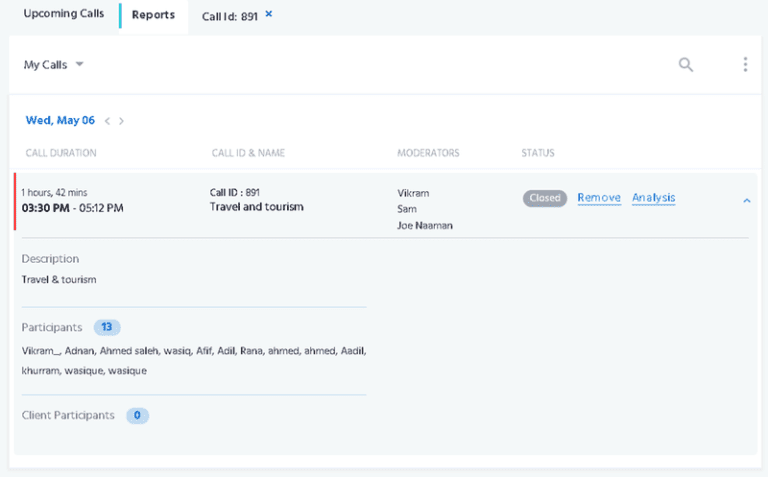The image size is (768, 477).
Task: Open the Analysis link
Action: 653,198
